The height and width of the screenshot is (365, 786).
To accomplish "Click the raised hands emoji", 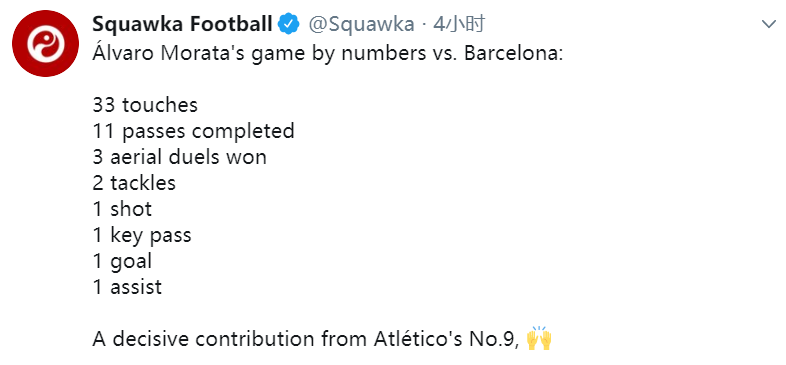I will [539, 338].
